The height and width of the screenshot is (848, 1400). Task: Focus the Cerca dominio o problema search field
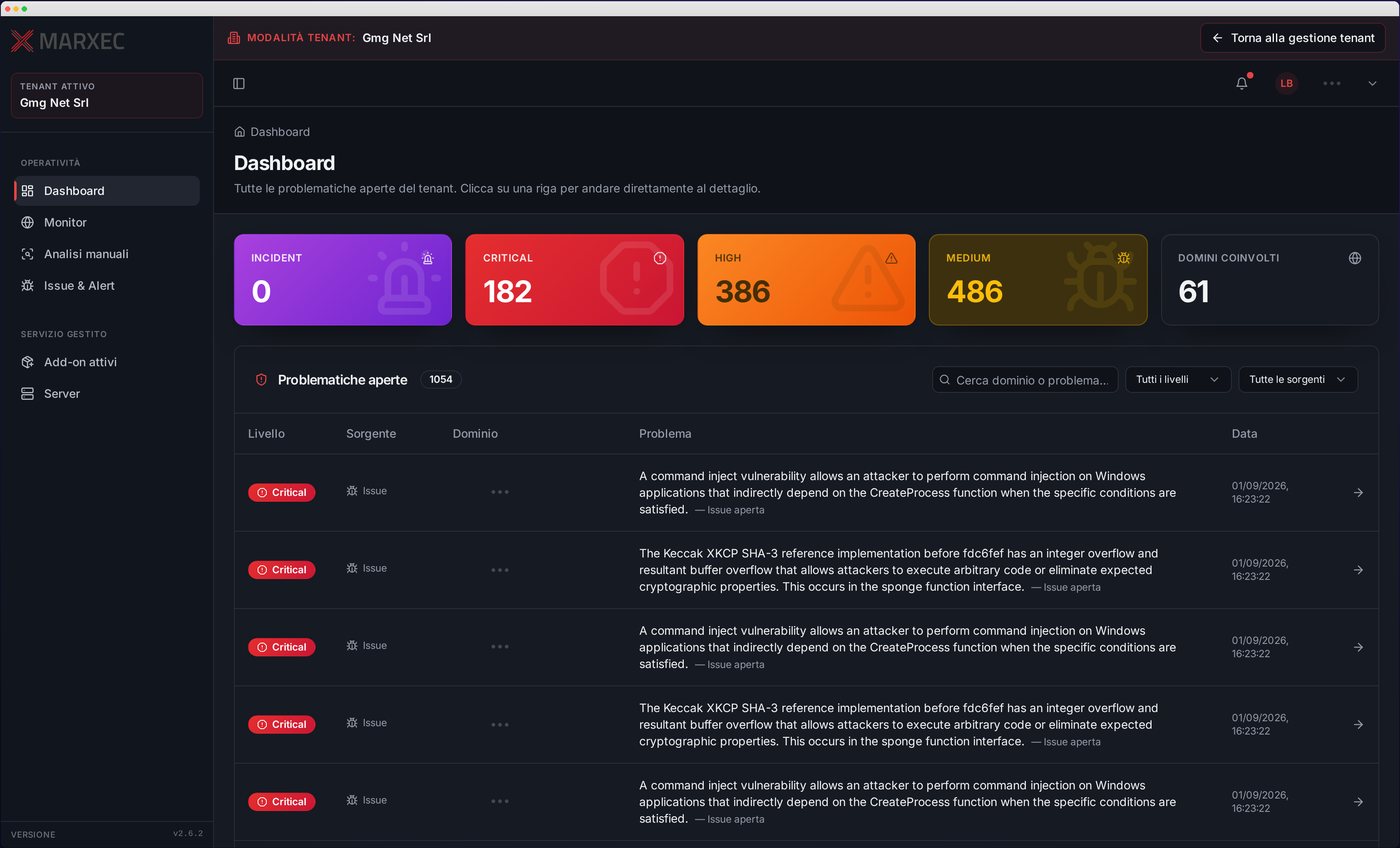pos(1025,380)
